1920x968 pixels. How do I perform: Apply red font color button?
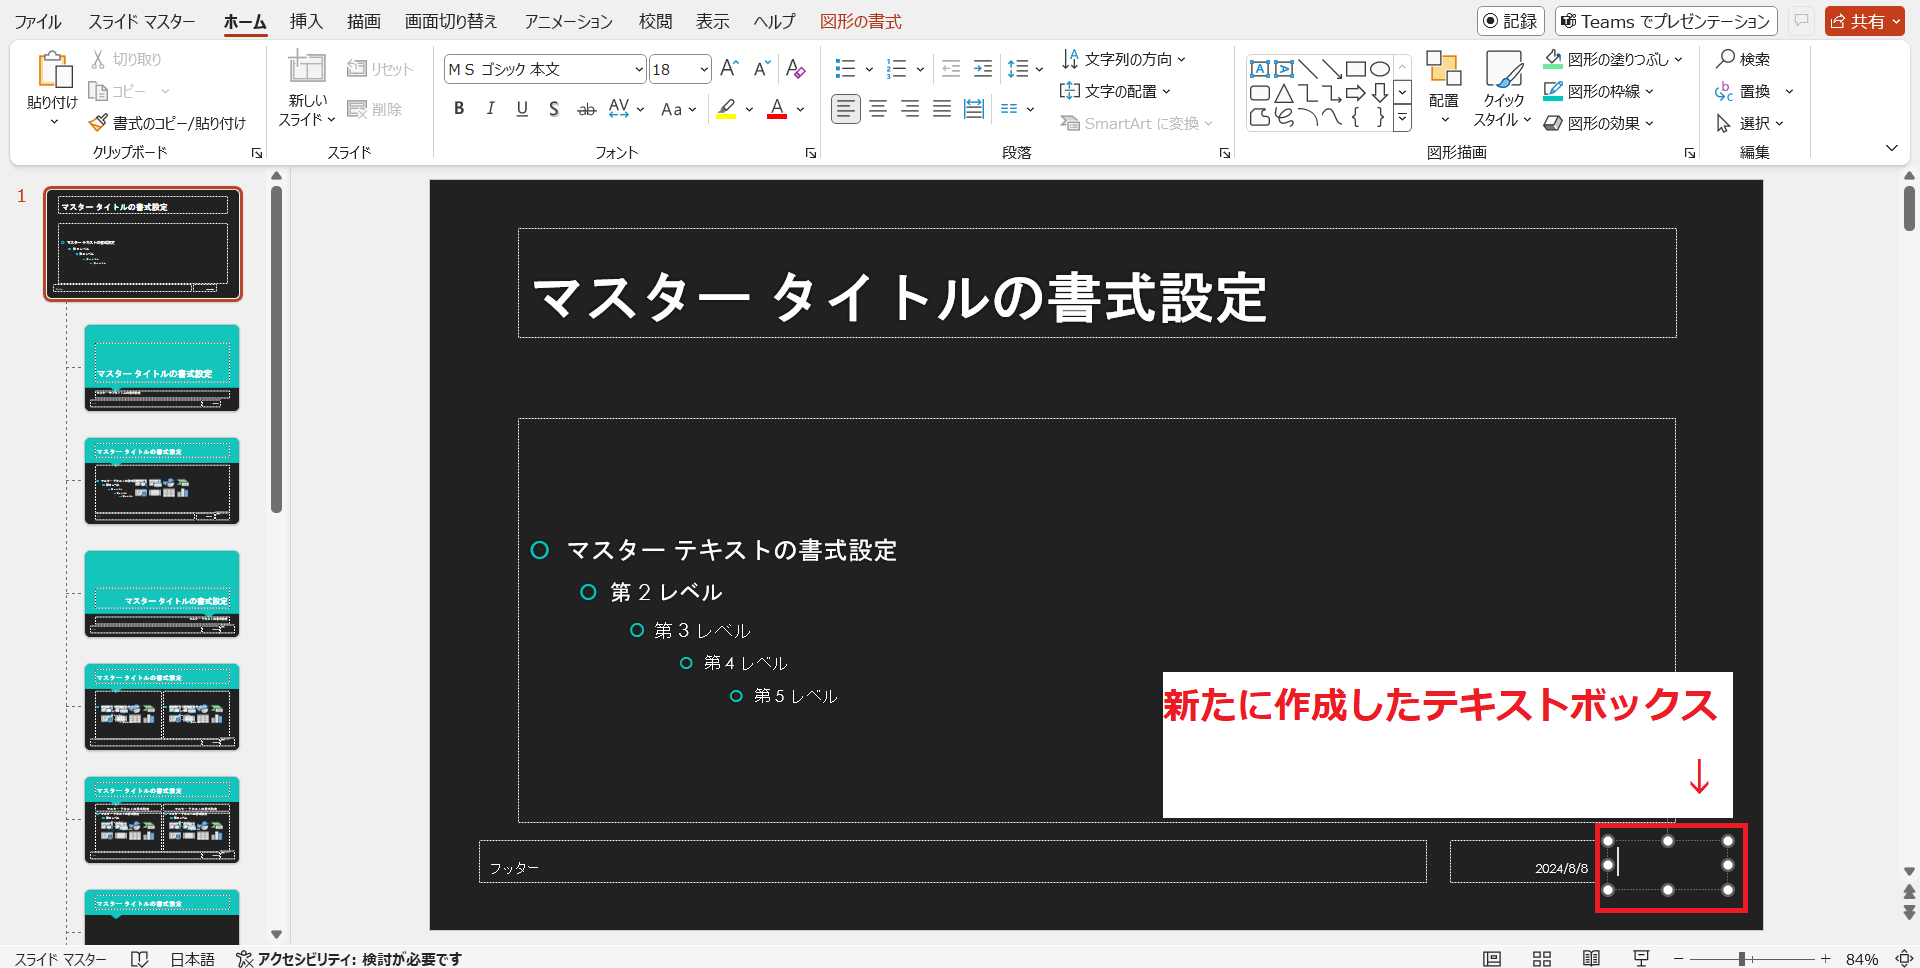coord(777,109)
